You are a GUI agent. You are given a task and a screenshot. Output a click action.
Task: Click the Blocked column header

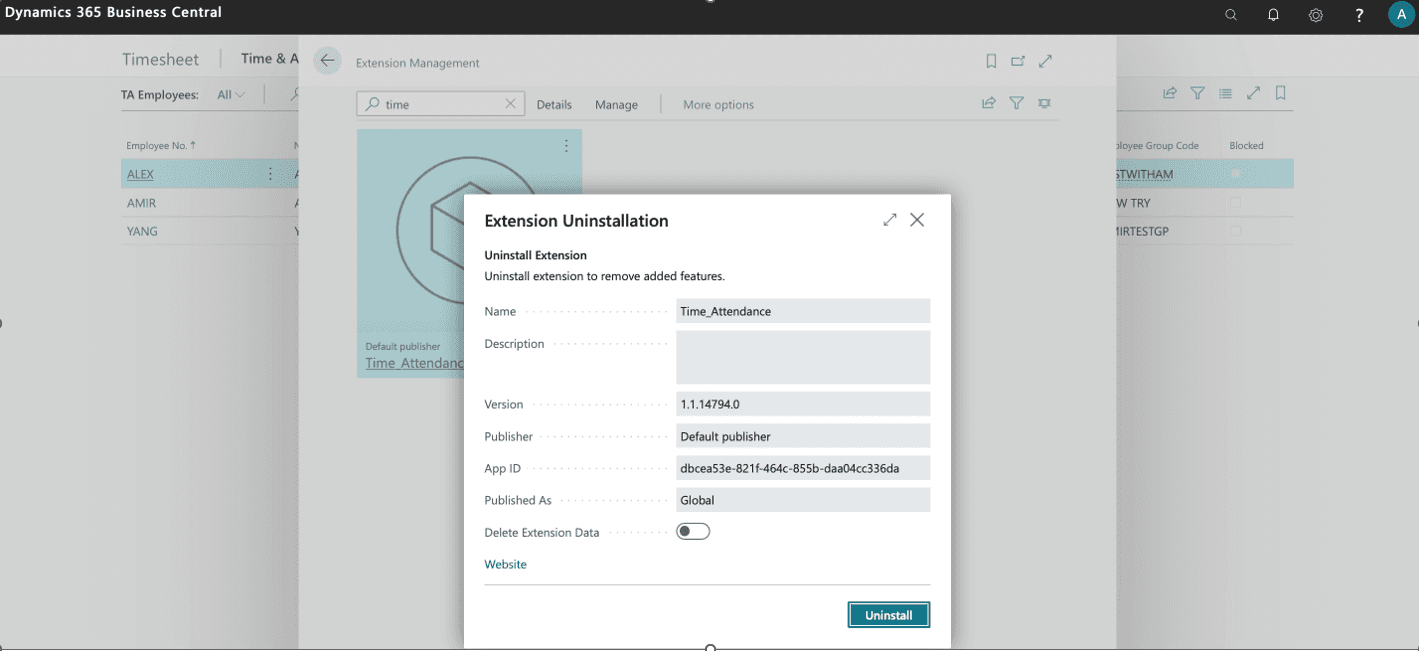coord(1246,146)
